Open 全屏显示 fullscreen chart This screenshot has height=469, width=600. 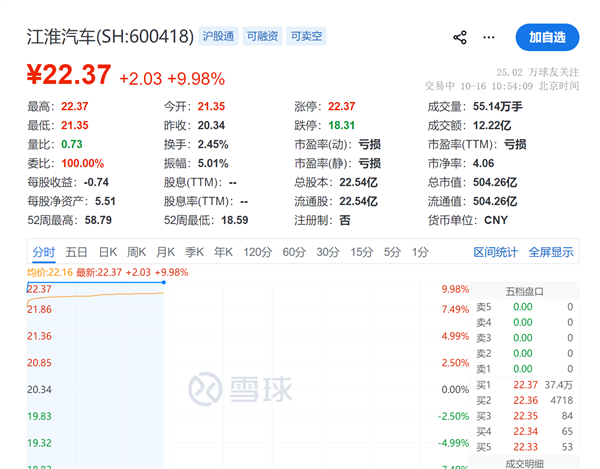point(551,252)
